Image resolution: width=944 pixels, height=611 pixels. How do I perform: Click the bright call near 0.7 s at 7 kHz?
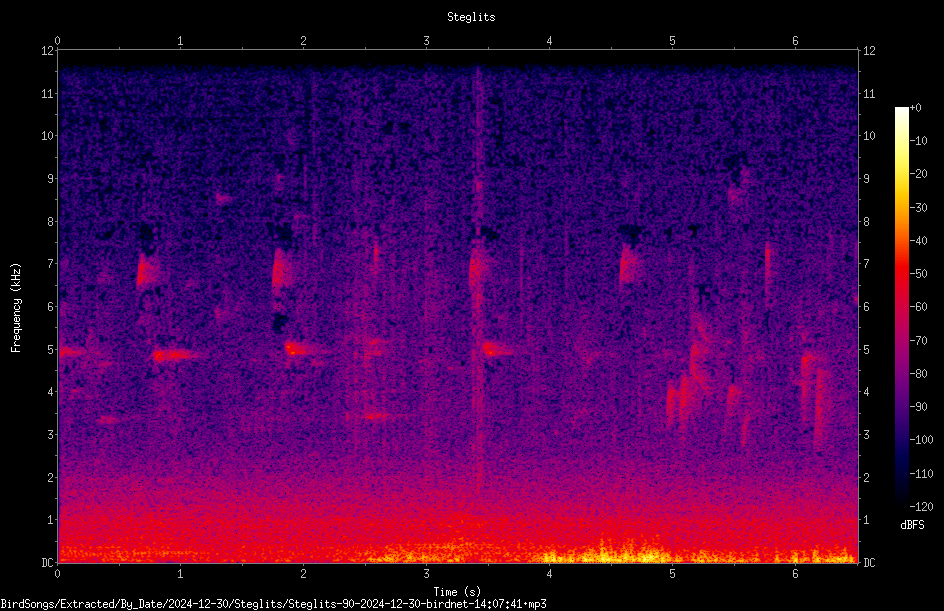point(143,271)
